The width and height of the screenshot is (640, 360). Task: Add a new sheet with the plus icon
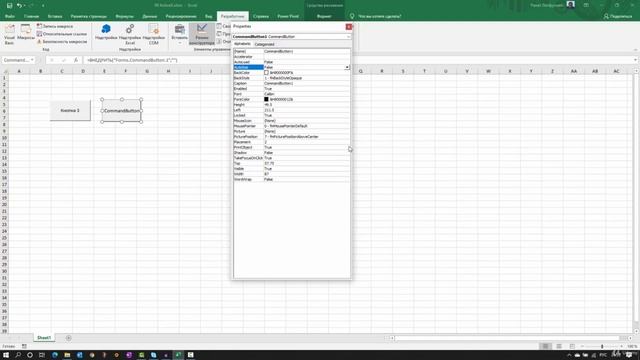point(69,338)
